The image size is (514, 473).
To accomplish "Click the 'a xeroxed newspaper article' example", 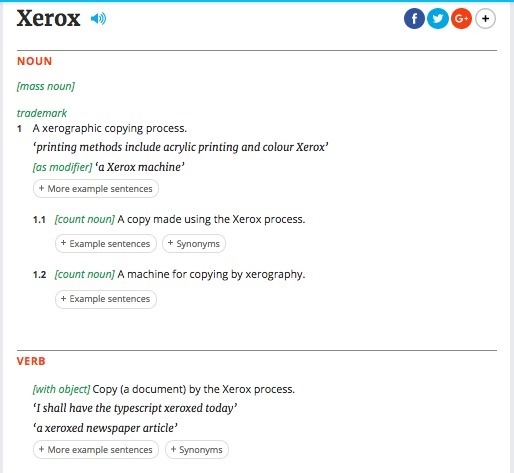I will (105, 428).
